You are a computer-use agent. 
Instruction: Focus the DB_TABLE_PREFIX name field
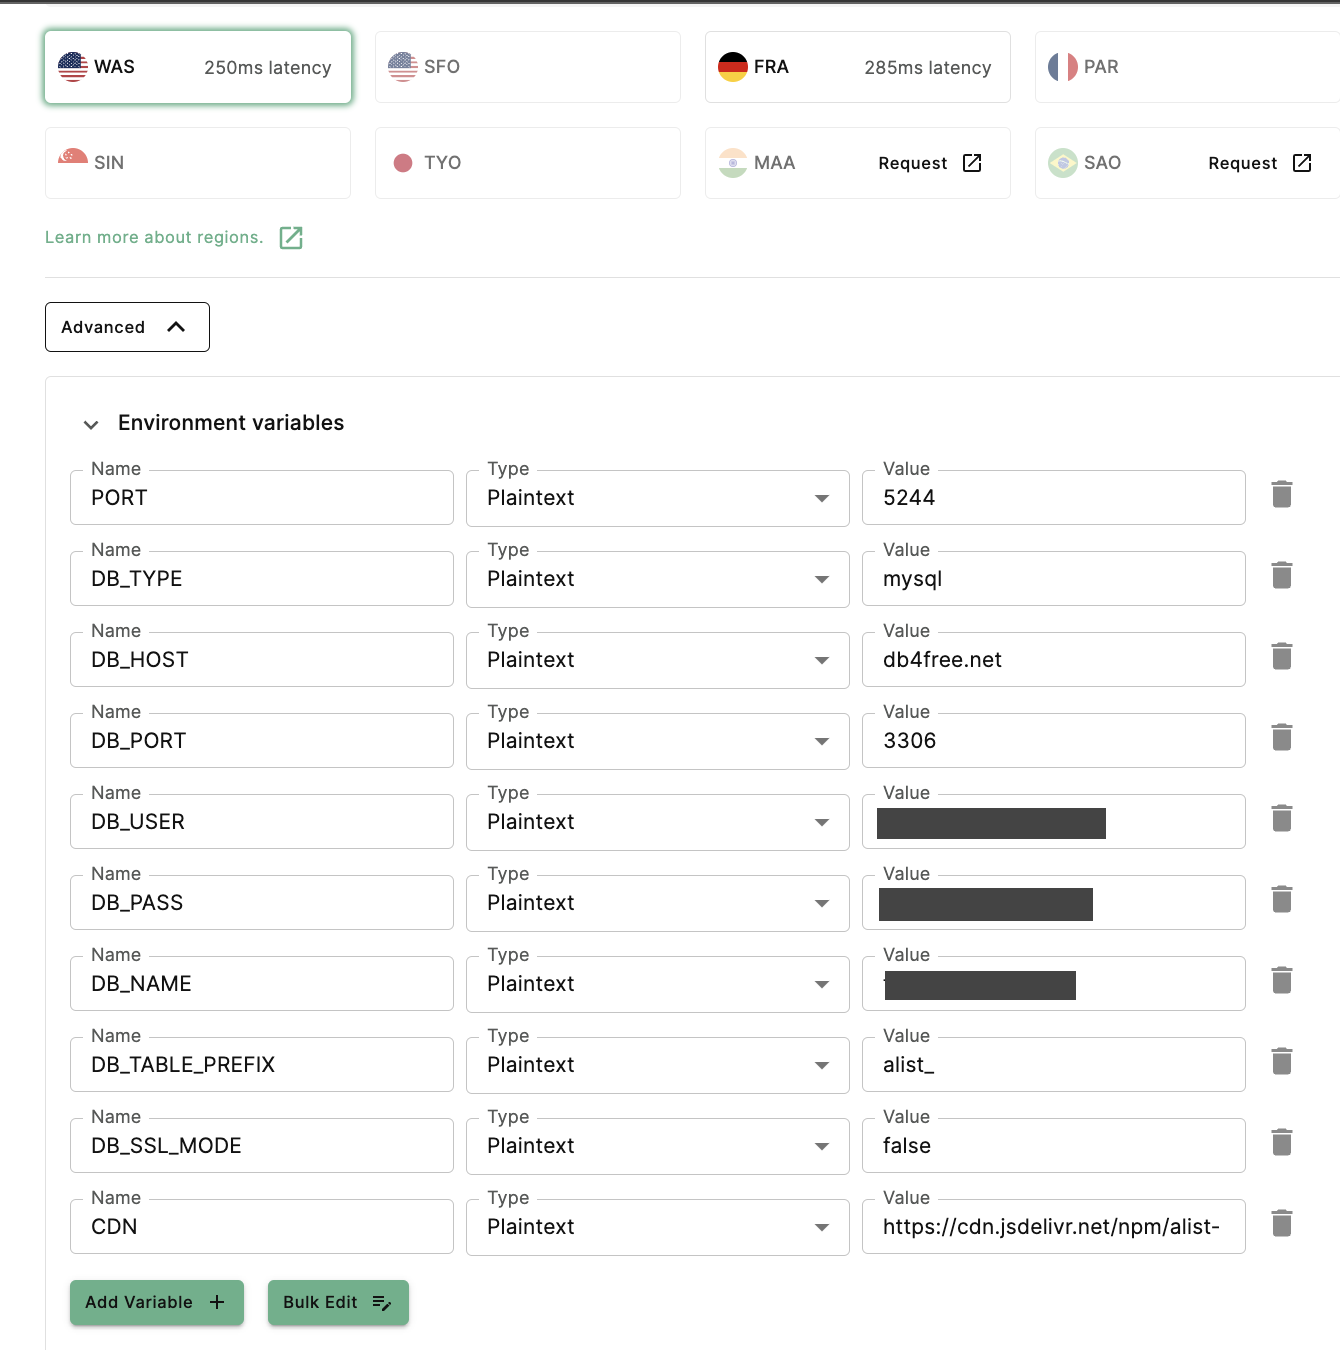[x=261, y=1065]
